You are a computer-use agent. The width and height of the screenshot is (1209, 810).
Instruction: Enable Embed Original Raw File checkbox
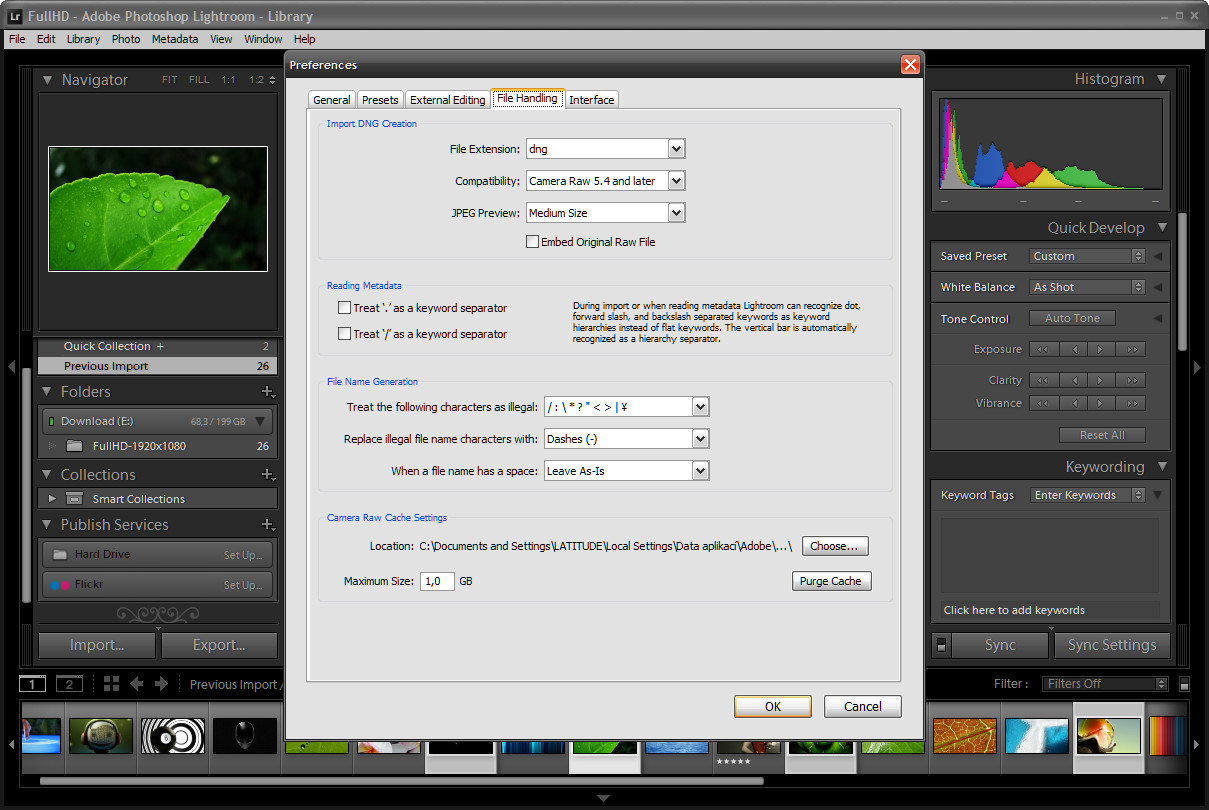click(x=532, y=242)
